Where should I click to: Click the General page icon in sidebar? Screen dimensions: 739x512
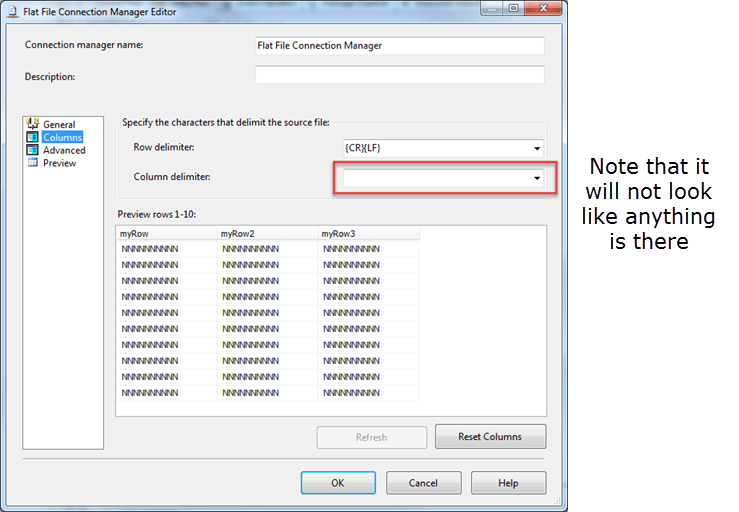pos(33,124)
